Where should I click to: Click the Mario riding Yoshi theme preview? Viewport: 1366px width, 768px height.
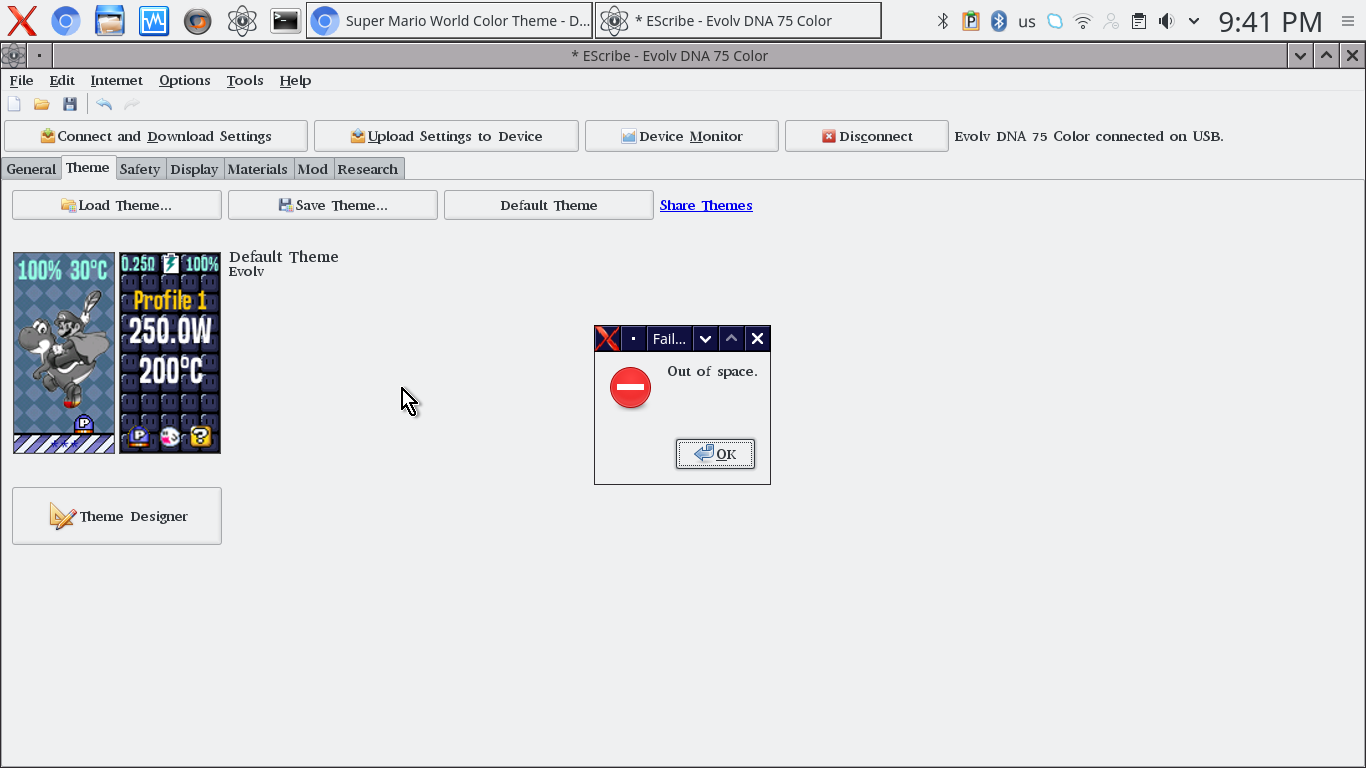64,352
